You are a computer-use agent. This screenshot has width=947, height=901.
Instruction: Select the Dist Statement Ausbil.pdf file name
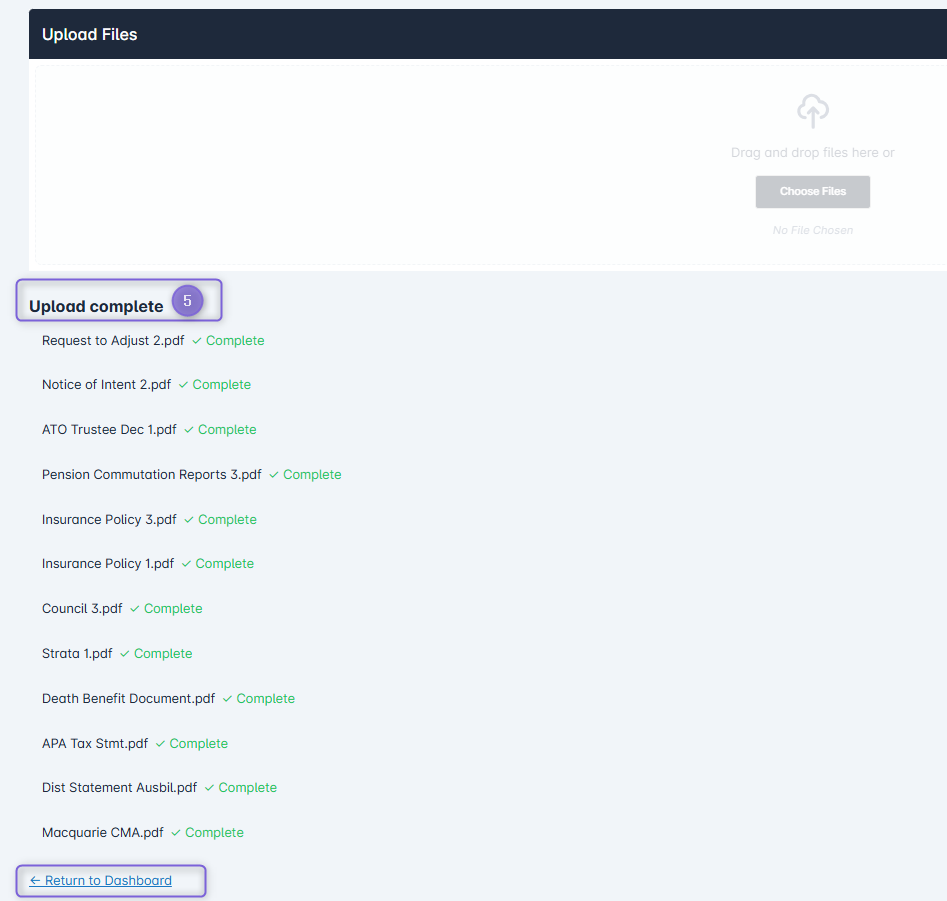120,787
